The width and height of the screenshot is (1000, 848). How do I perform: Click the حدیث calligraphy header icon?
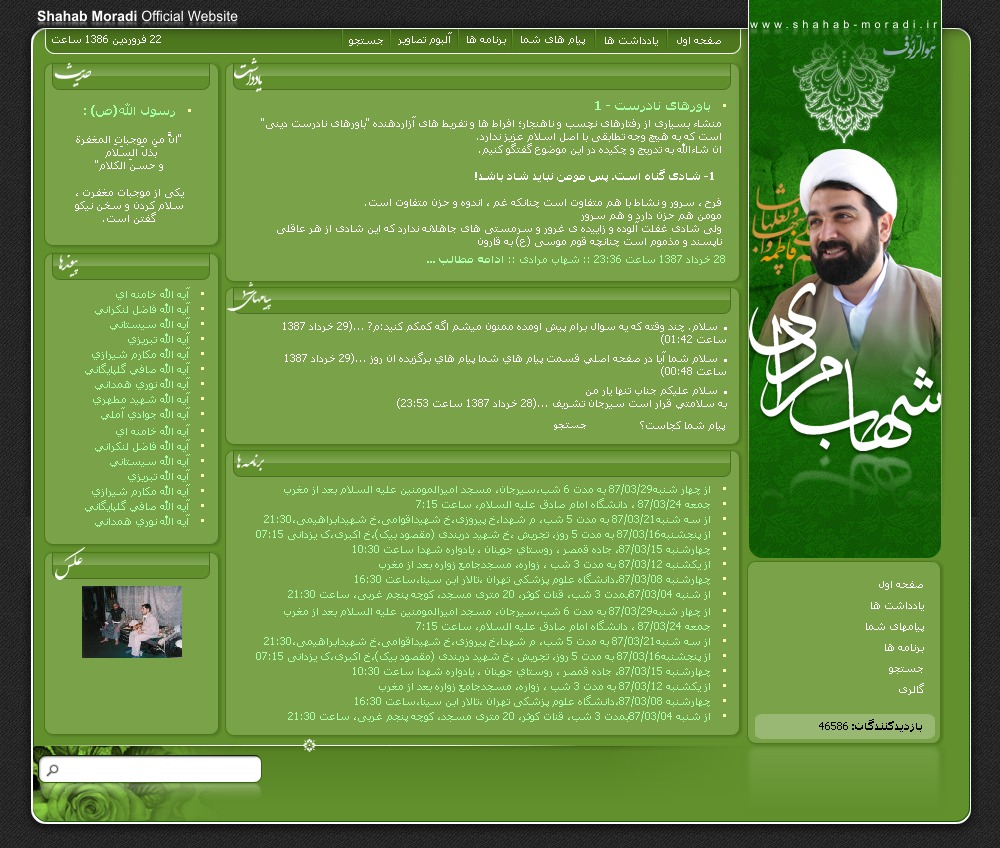tap(74, 74)
